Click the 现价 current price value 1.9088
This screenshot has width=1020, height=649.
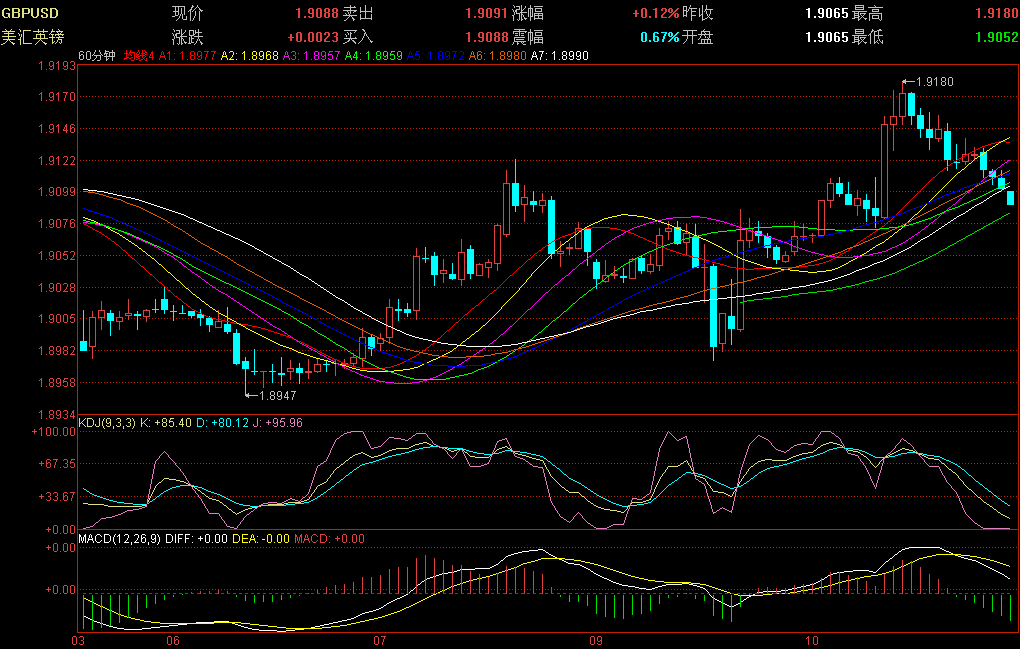pyautogui.click(x=317, y=13)
